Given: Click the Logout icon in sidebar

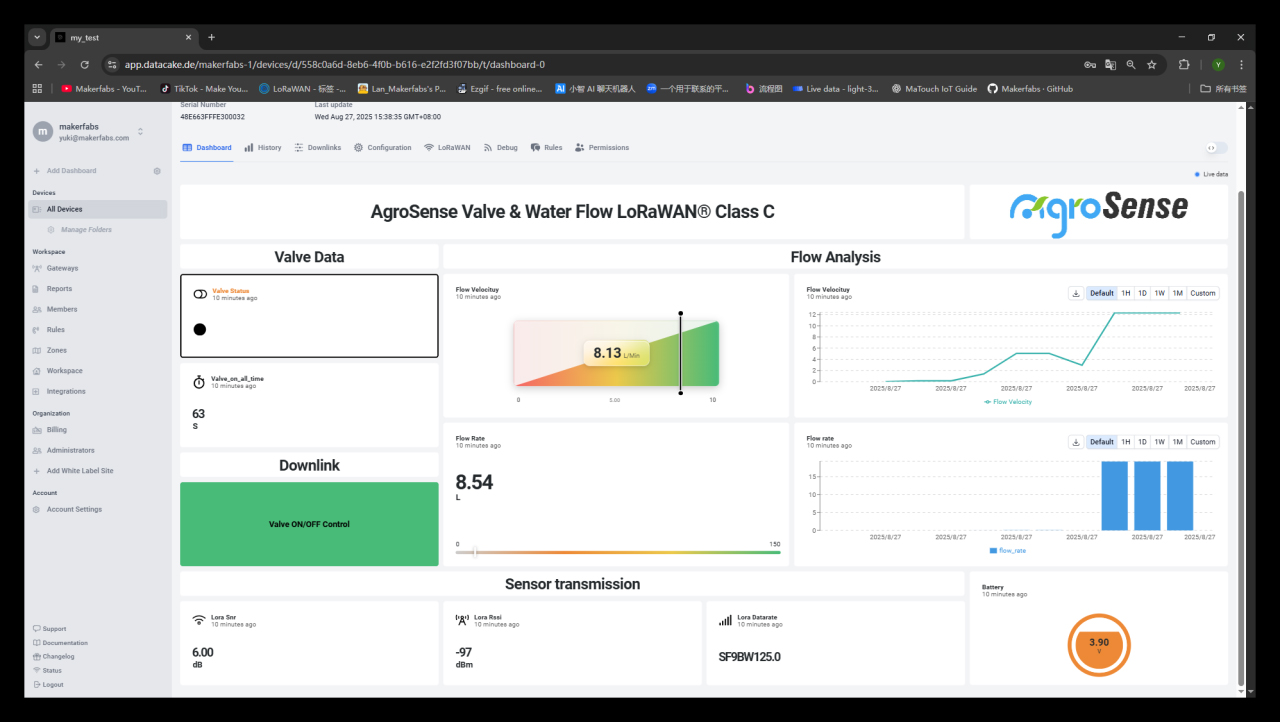Looking at the screenshot, I should (37, 685).
